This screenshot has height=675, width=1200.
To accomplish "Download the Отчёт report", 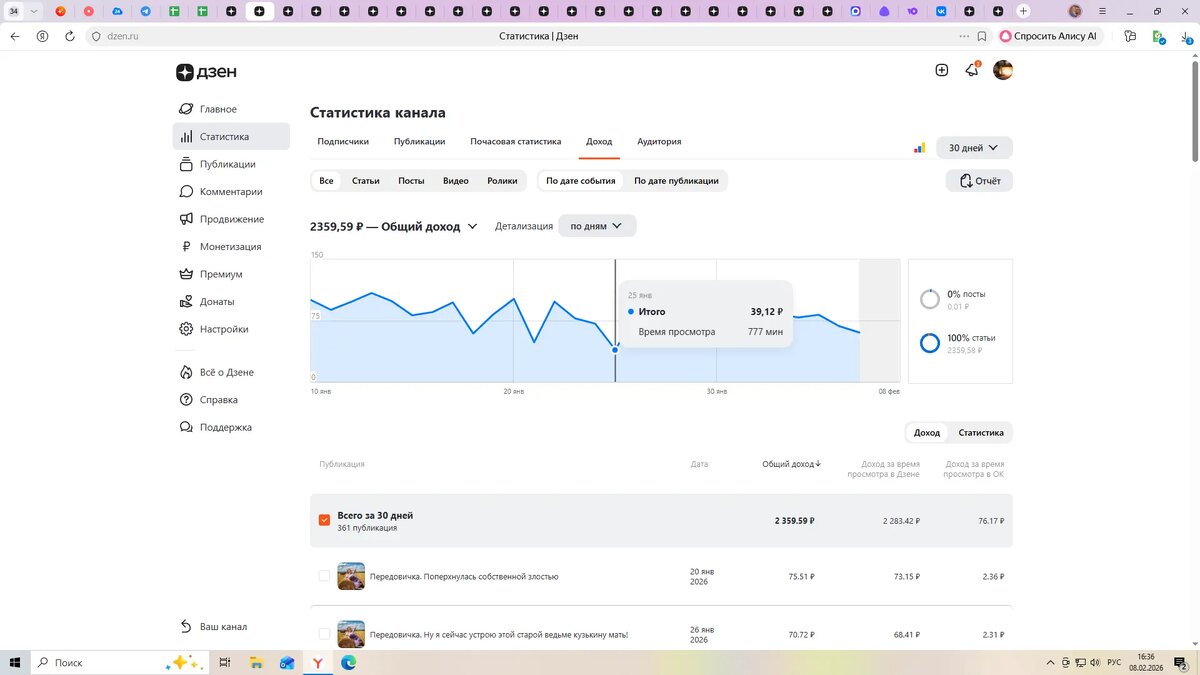I will [979, 181].
